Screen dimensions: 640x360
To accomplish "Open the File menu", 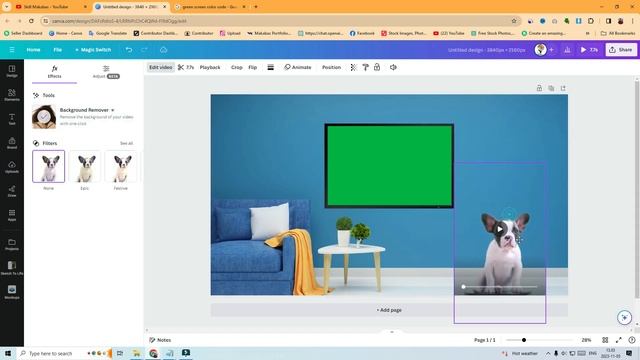I will (58, 50).
